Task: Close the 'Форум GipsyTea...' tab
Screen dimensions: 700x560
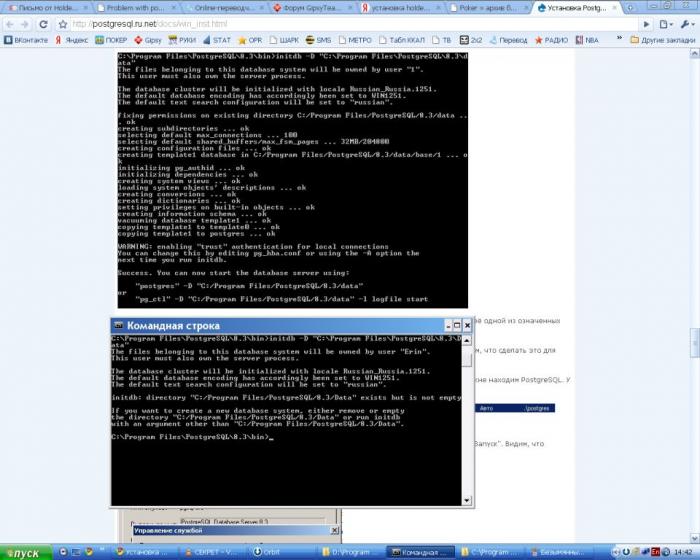Action: click(x=351, y=8)
